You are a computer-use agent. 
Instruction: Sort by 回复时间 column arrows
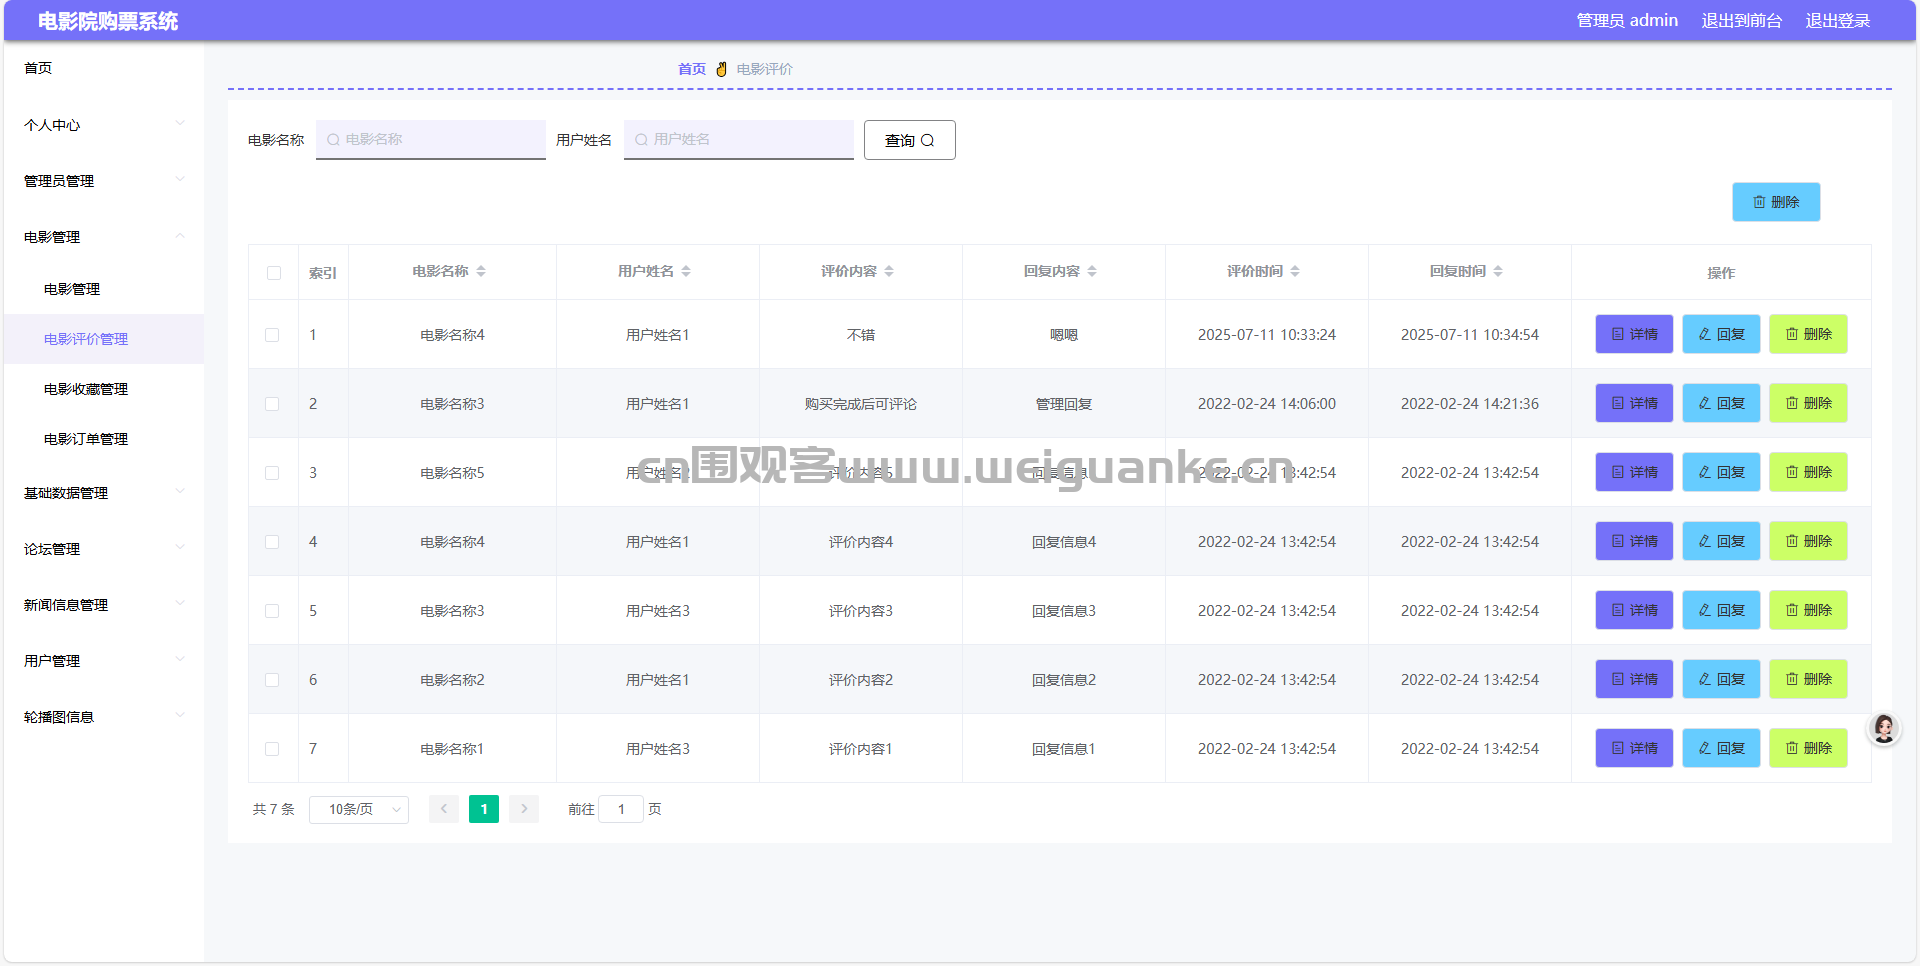pyautogui.click(x=1498, y=271)
